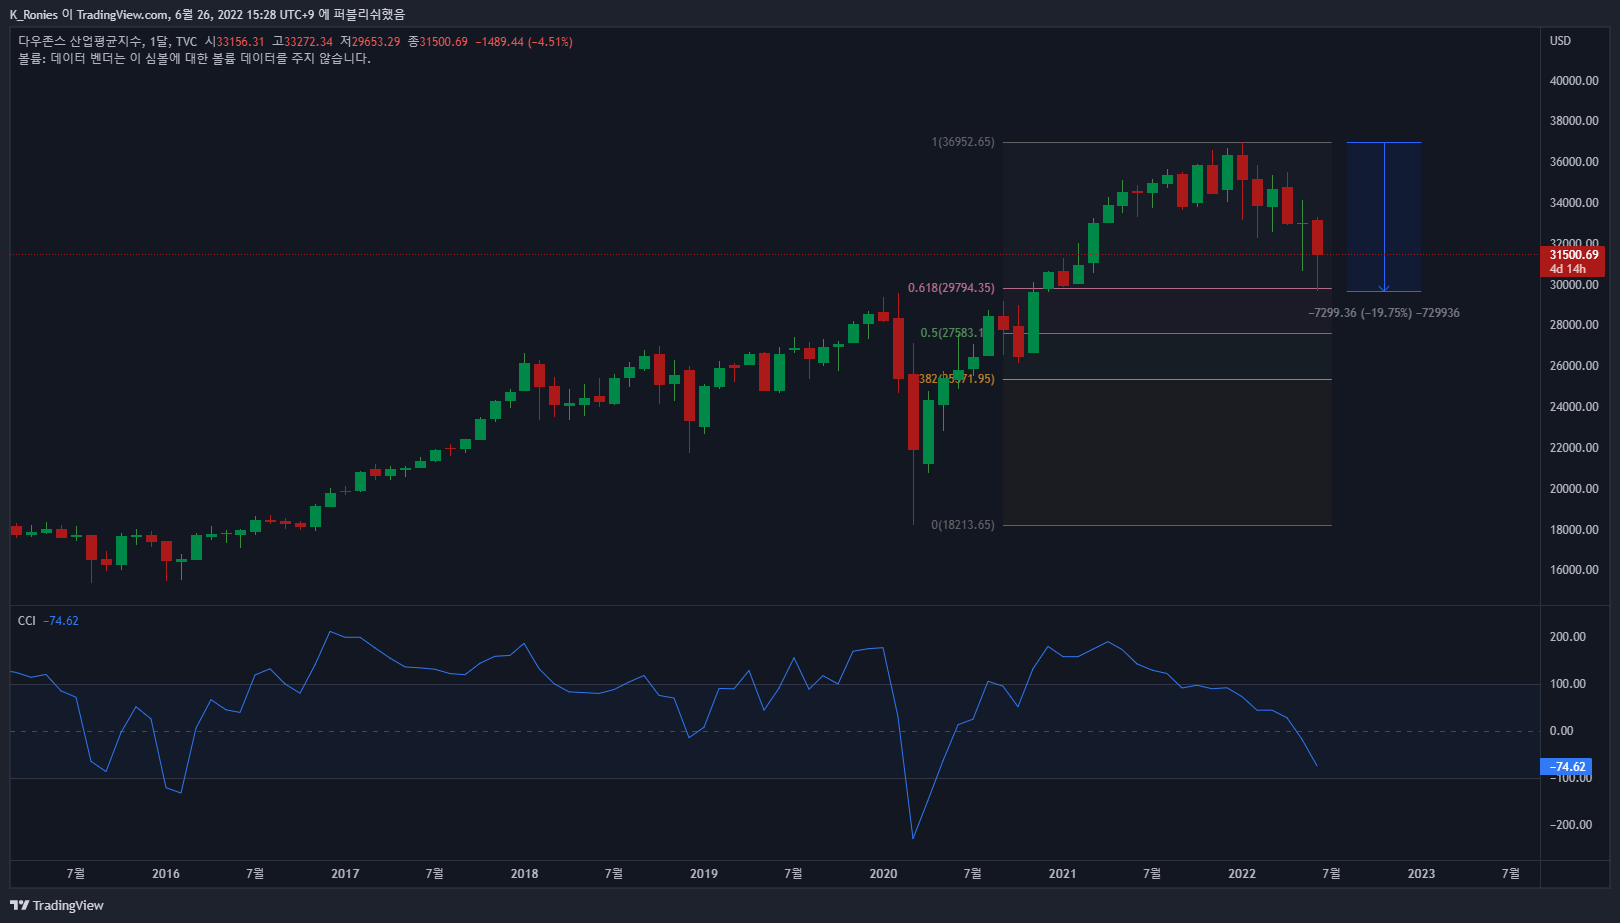Click the close value 종31500.69 in legend

pyautogui.click(x=438, y=42)
